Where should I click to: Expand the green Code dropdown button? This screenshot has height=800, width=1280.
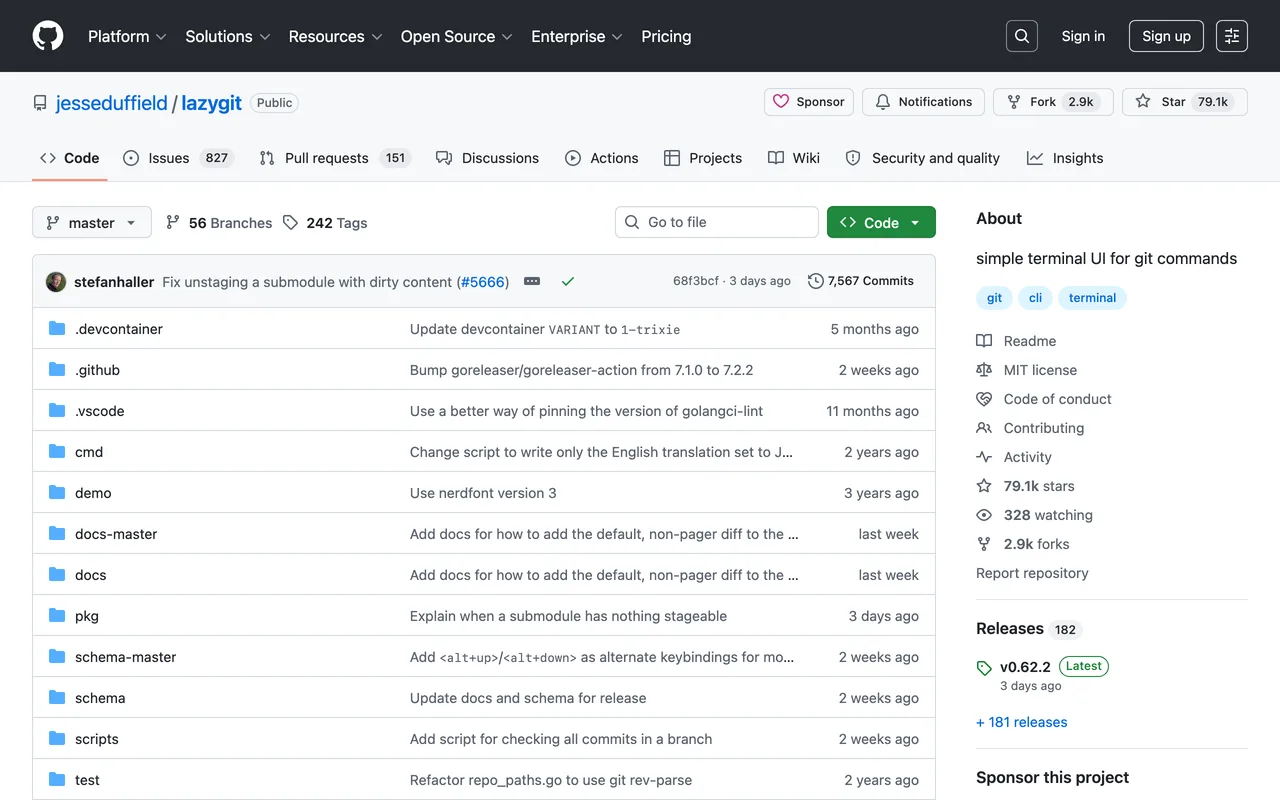coord(881,222)
